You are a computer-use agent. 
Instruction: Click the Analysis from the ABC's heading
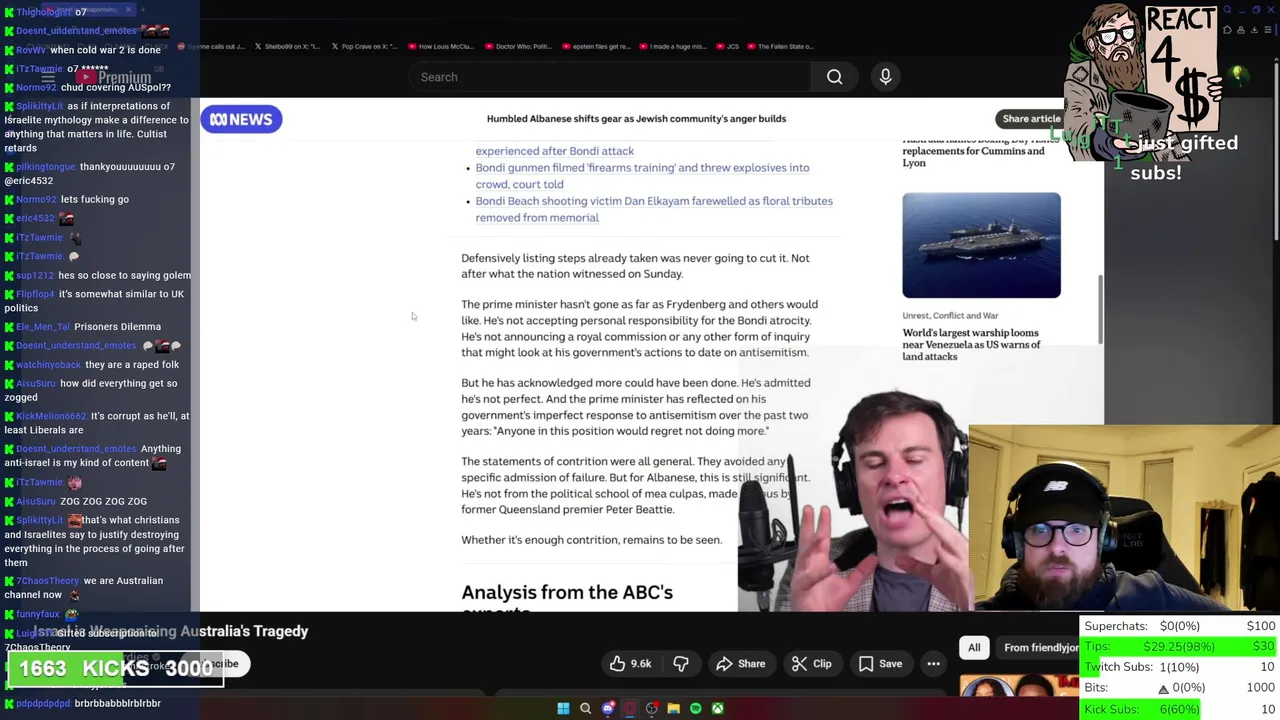click(x=567, y=593)
